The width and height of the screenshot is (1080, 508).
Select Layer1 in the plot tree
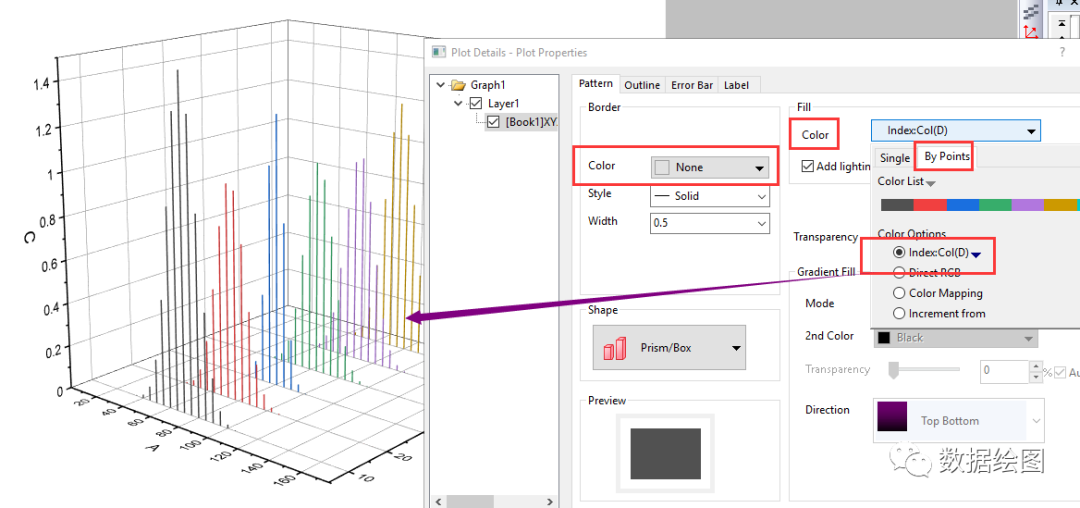coord(503,103)
